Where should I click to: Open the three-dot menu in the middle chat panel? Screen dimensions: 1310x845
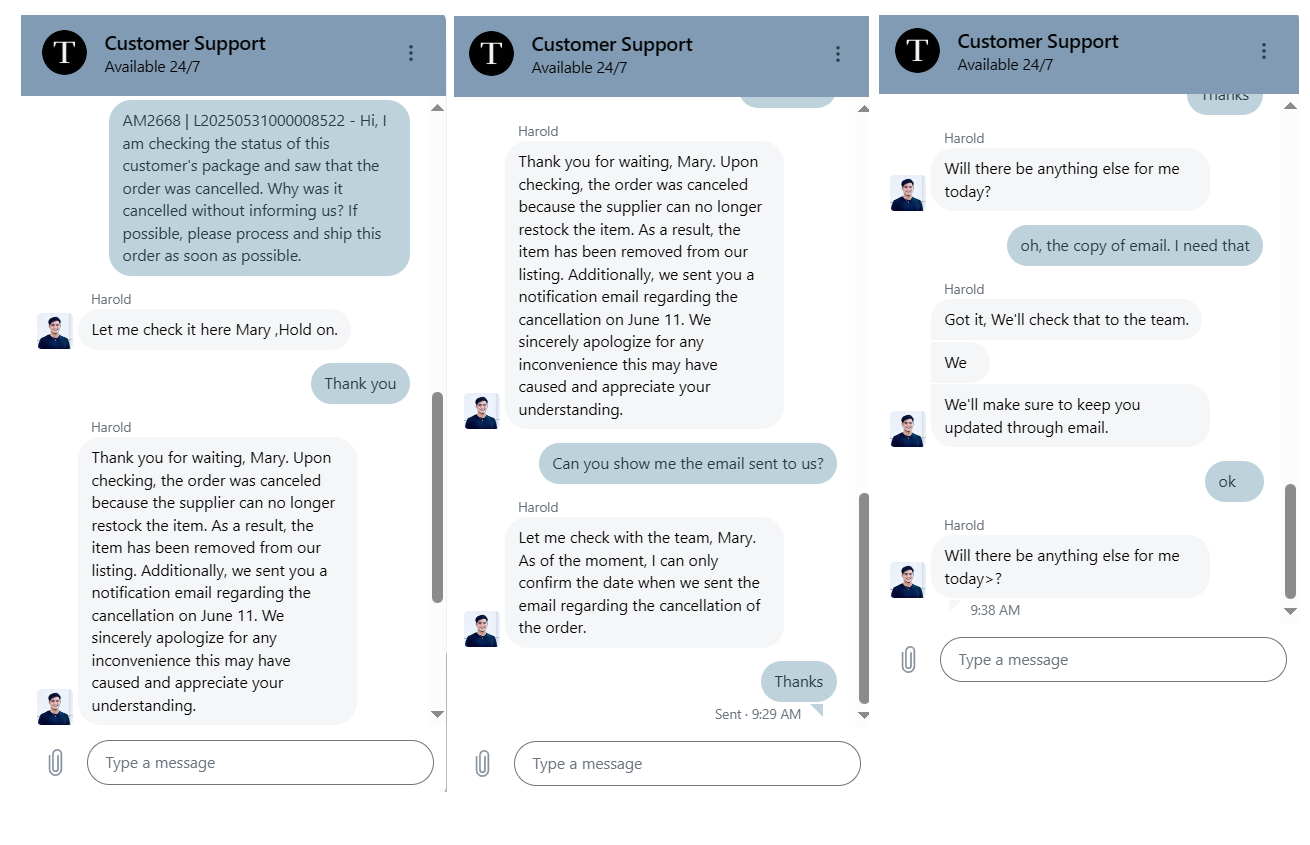pos(838,55)
